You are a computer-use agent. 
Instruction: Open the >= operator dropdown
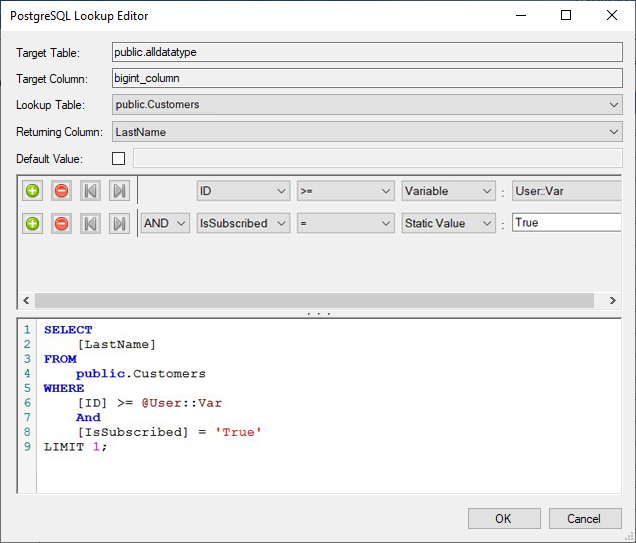tap(346, 191)
